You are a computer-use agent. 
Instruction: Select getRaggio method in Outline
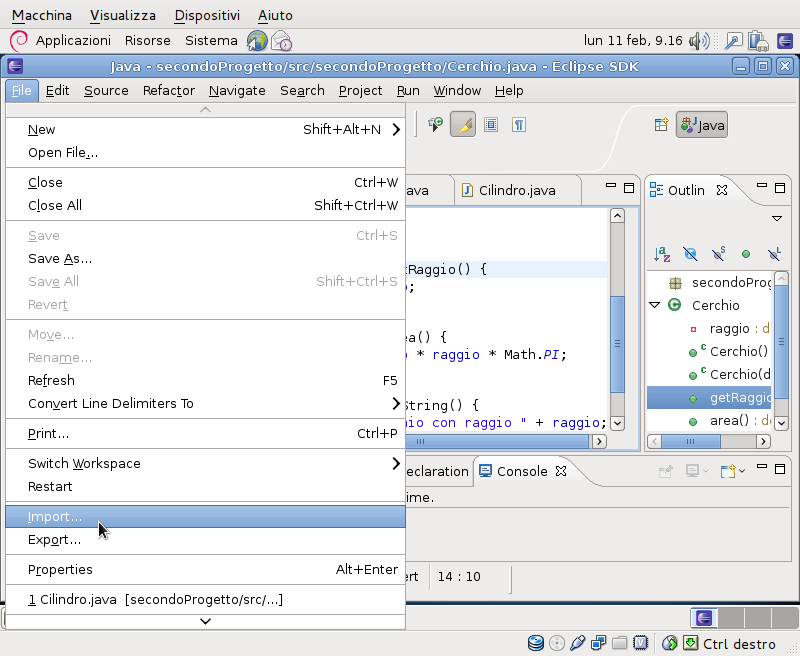click(x=709, y=397)
